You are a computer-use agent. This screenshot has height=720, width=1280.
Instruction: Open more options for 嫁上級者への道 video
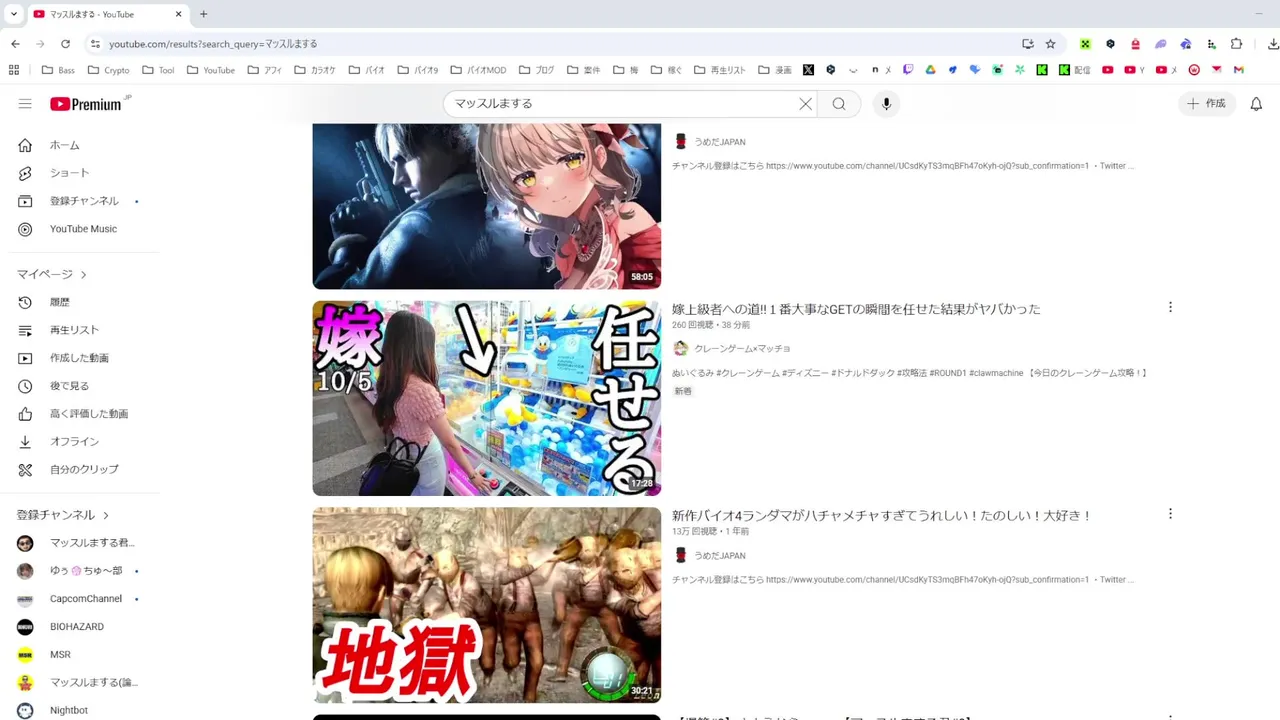tap(1170, 308)
